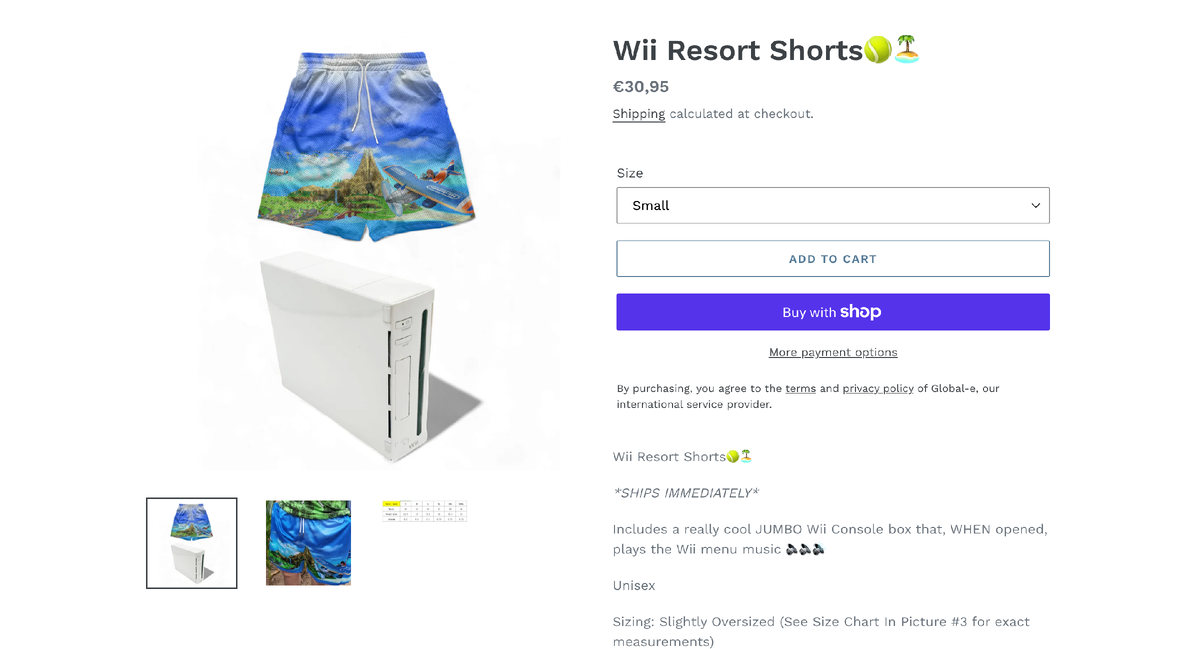Click the SHIPS IMMEDIATELY text
The width and height of the screenshot is (1200, 649).
pos(686,493)
